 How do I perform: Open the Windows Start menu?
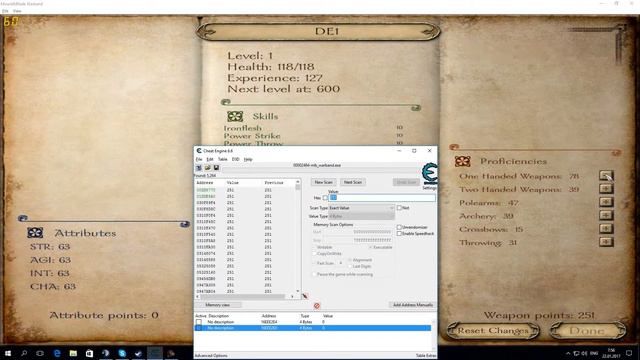pos(8,353)
